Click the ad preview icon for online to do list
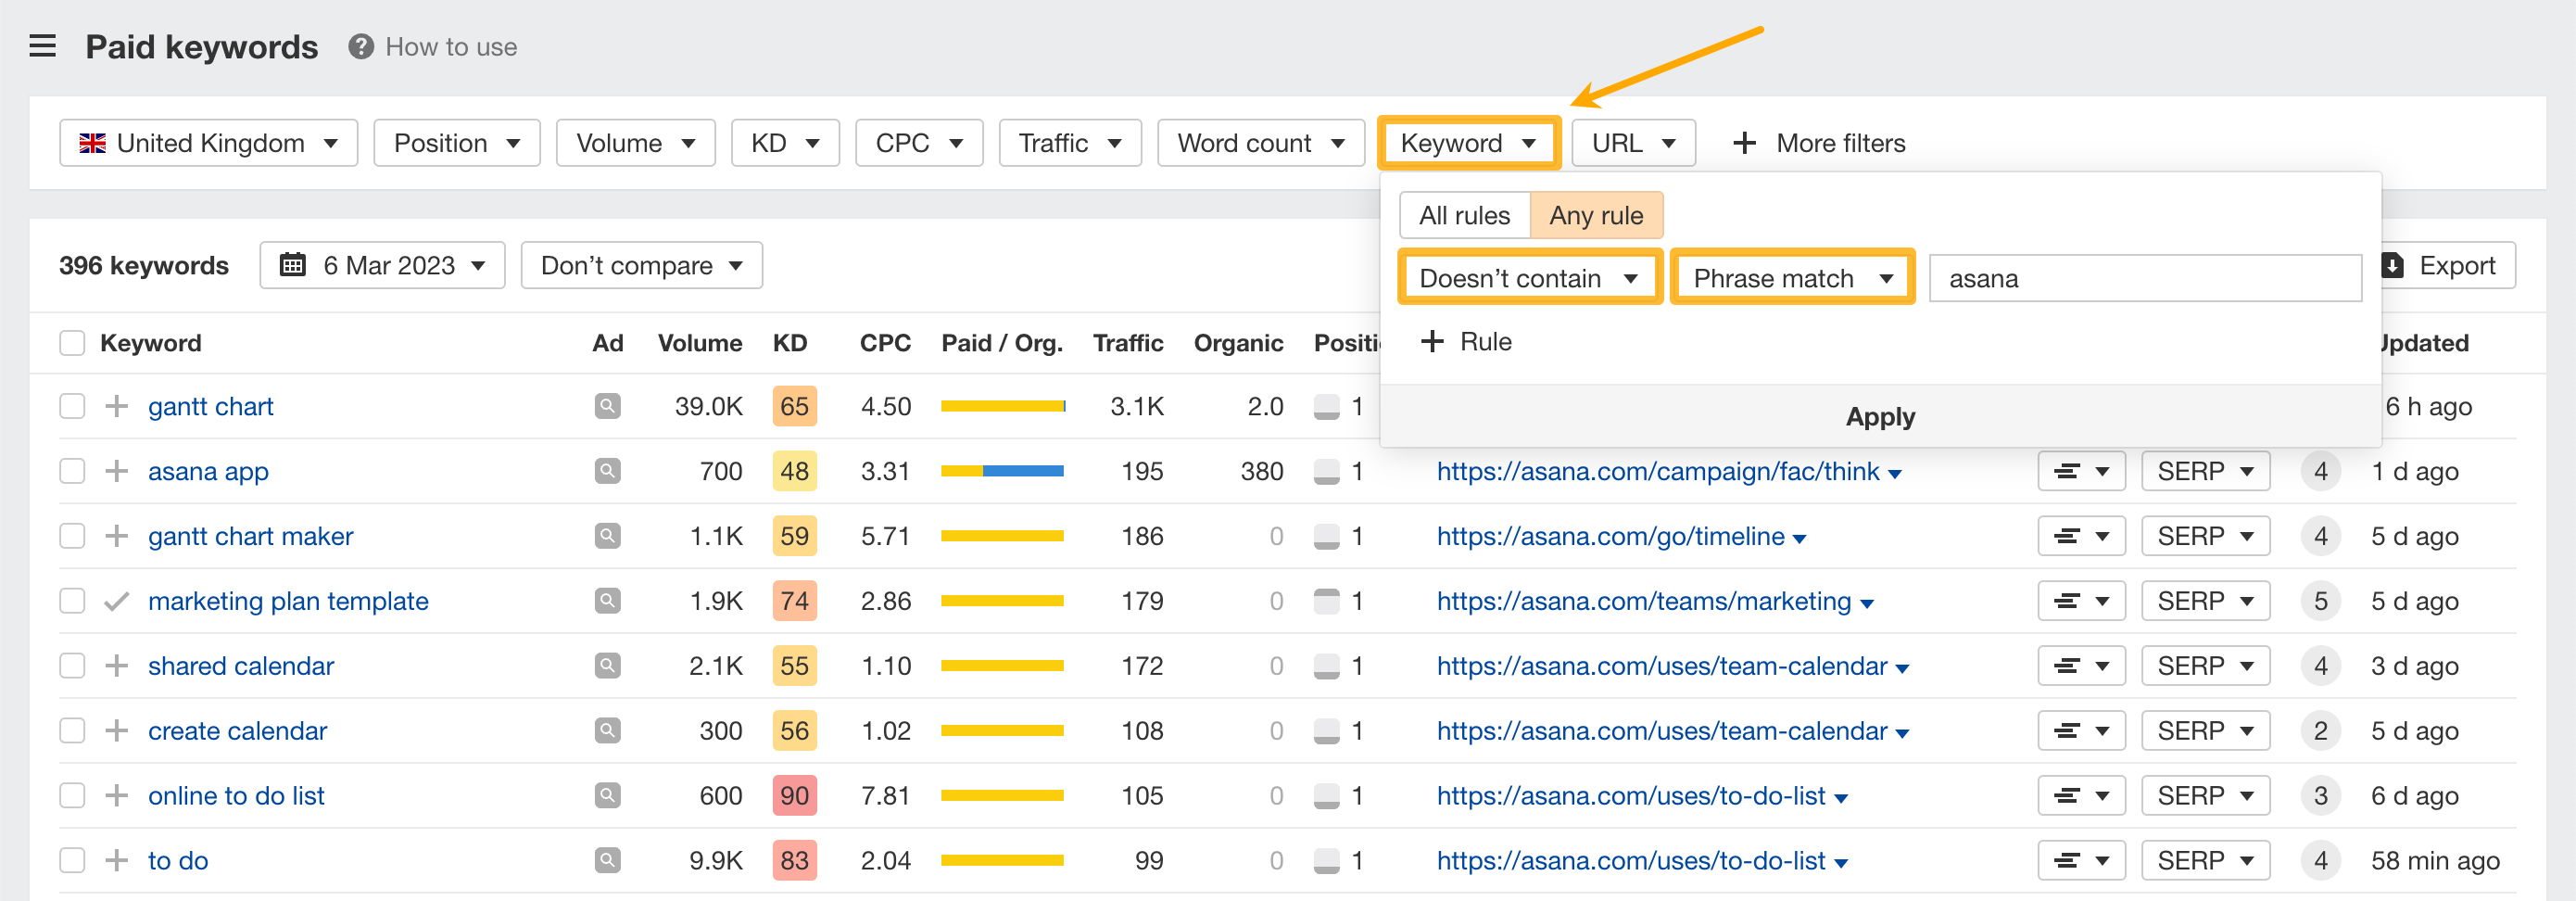 (607, 796)
